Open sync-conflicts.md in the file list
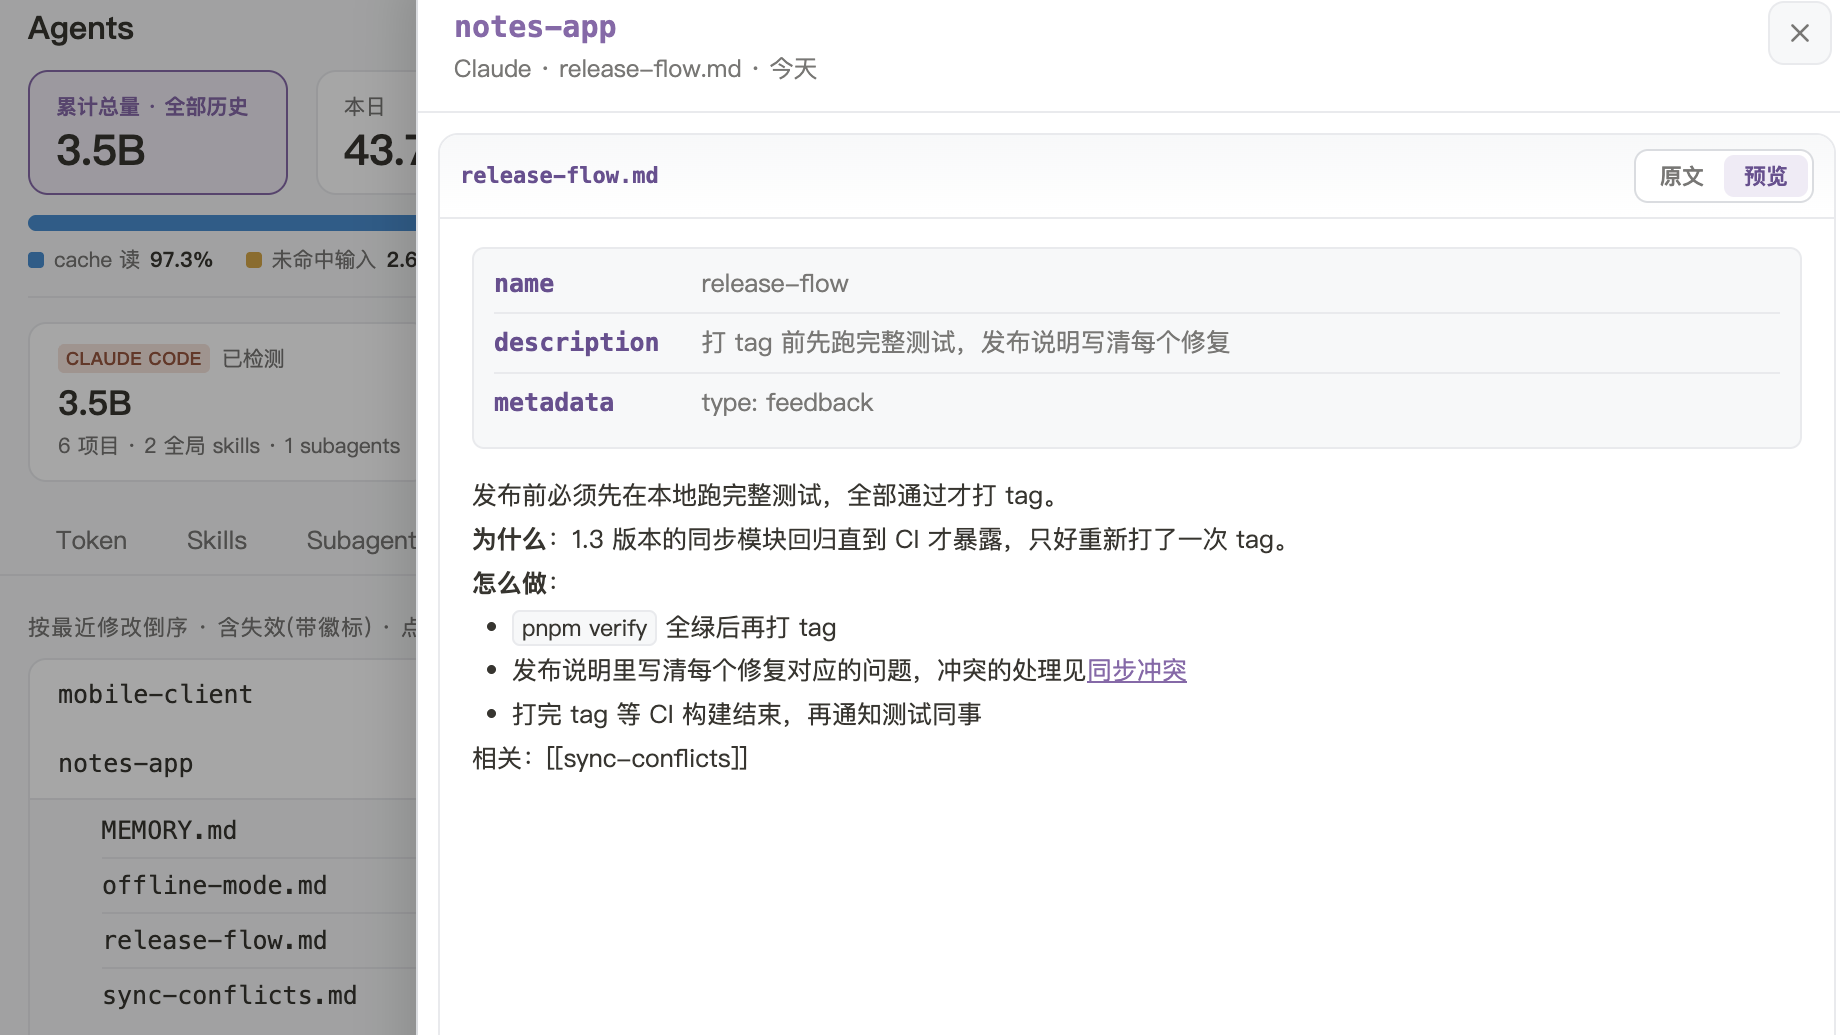 [x=259, y=995]
